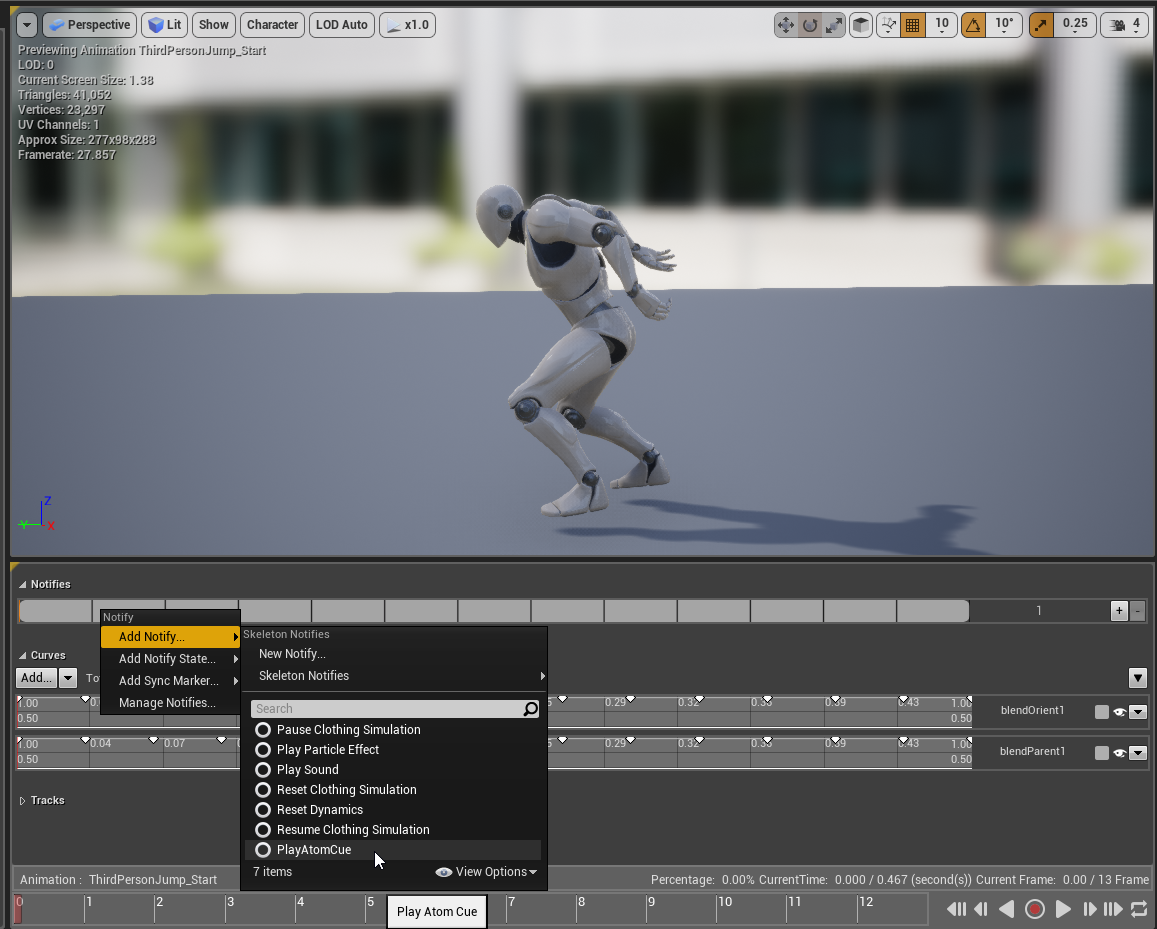Open the Lit view mode menu
1157x929 pixels.
165,25
